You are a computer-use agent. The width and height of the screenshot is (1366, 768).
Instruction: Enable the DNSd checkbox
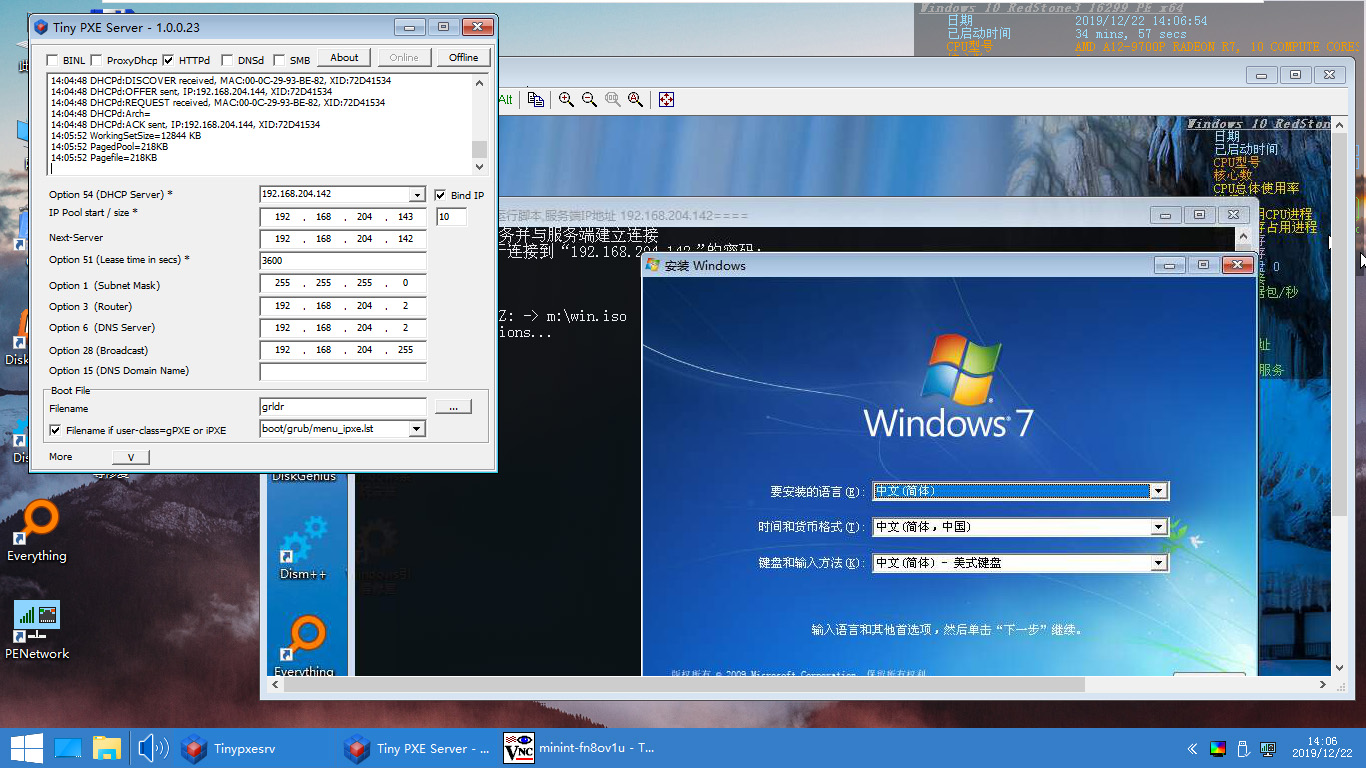227,60
